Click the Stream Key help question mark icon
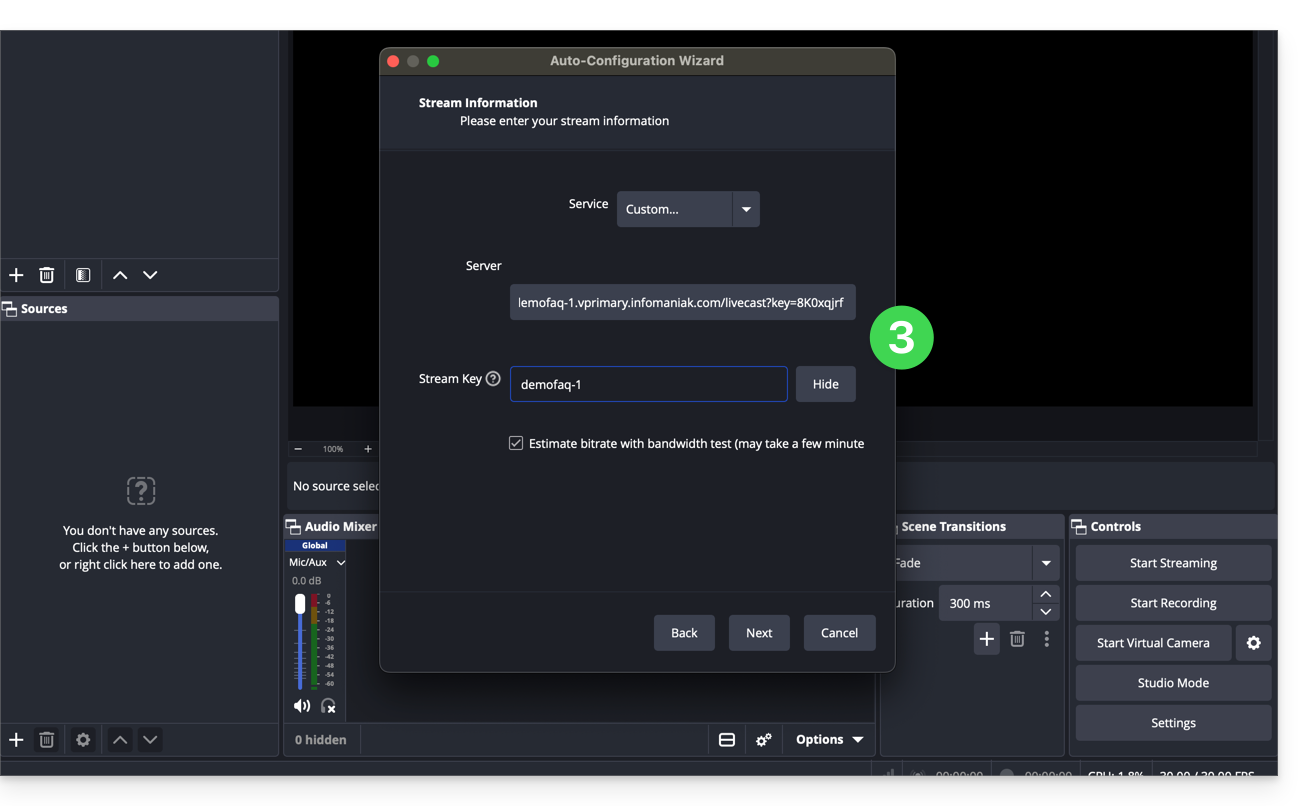 pos(493,379)
